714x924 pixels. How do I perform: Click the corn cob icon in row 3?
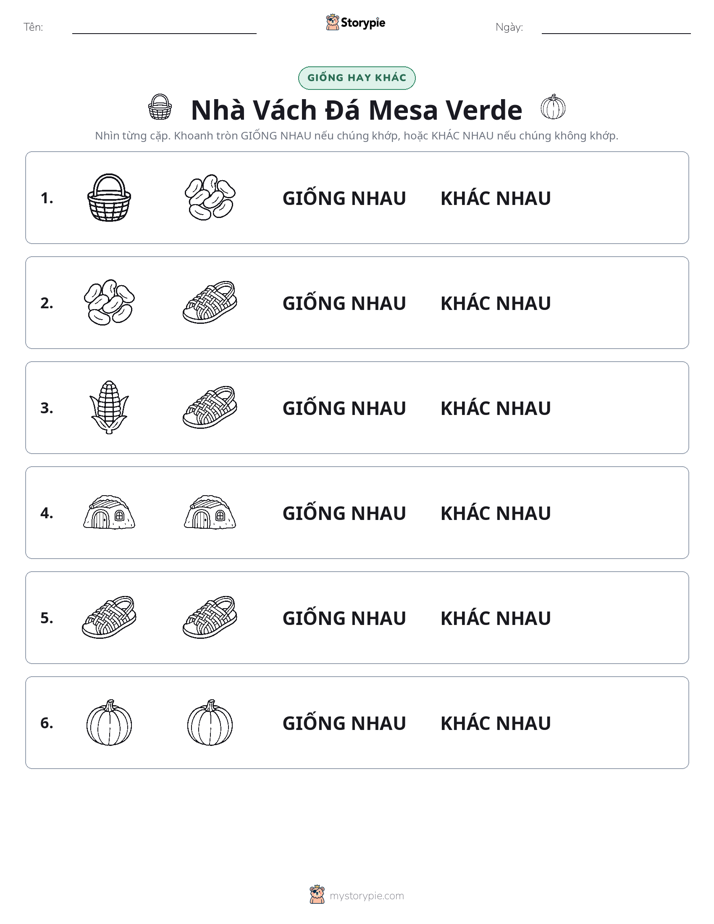point(109,407)
